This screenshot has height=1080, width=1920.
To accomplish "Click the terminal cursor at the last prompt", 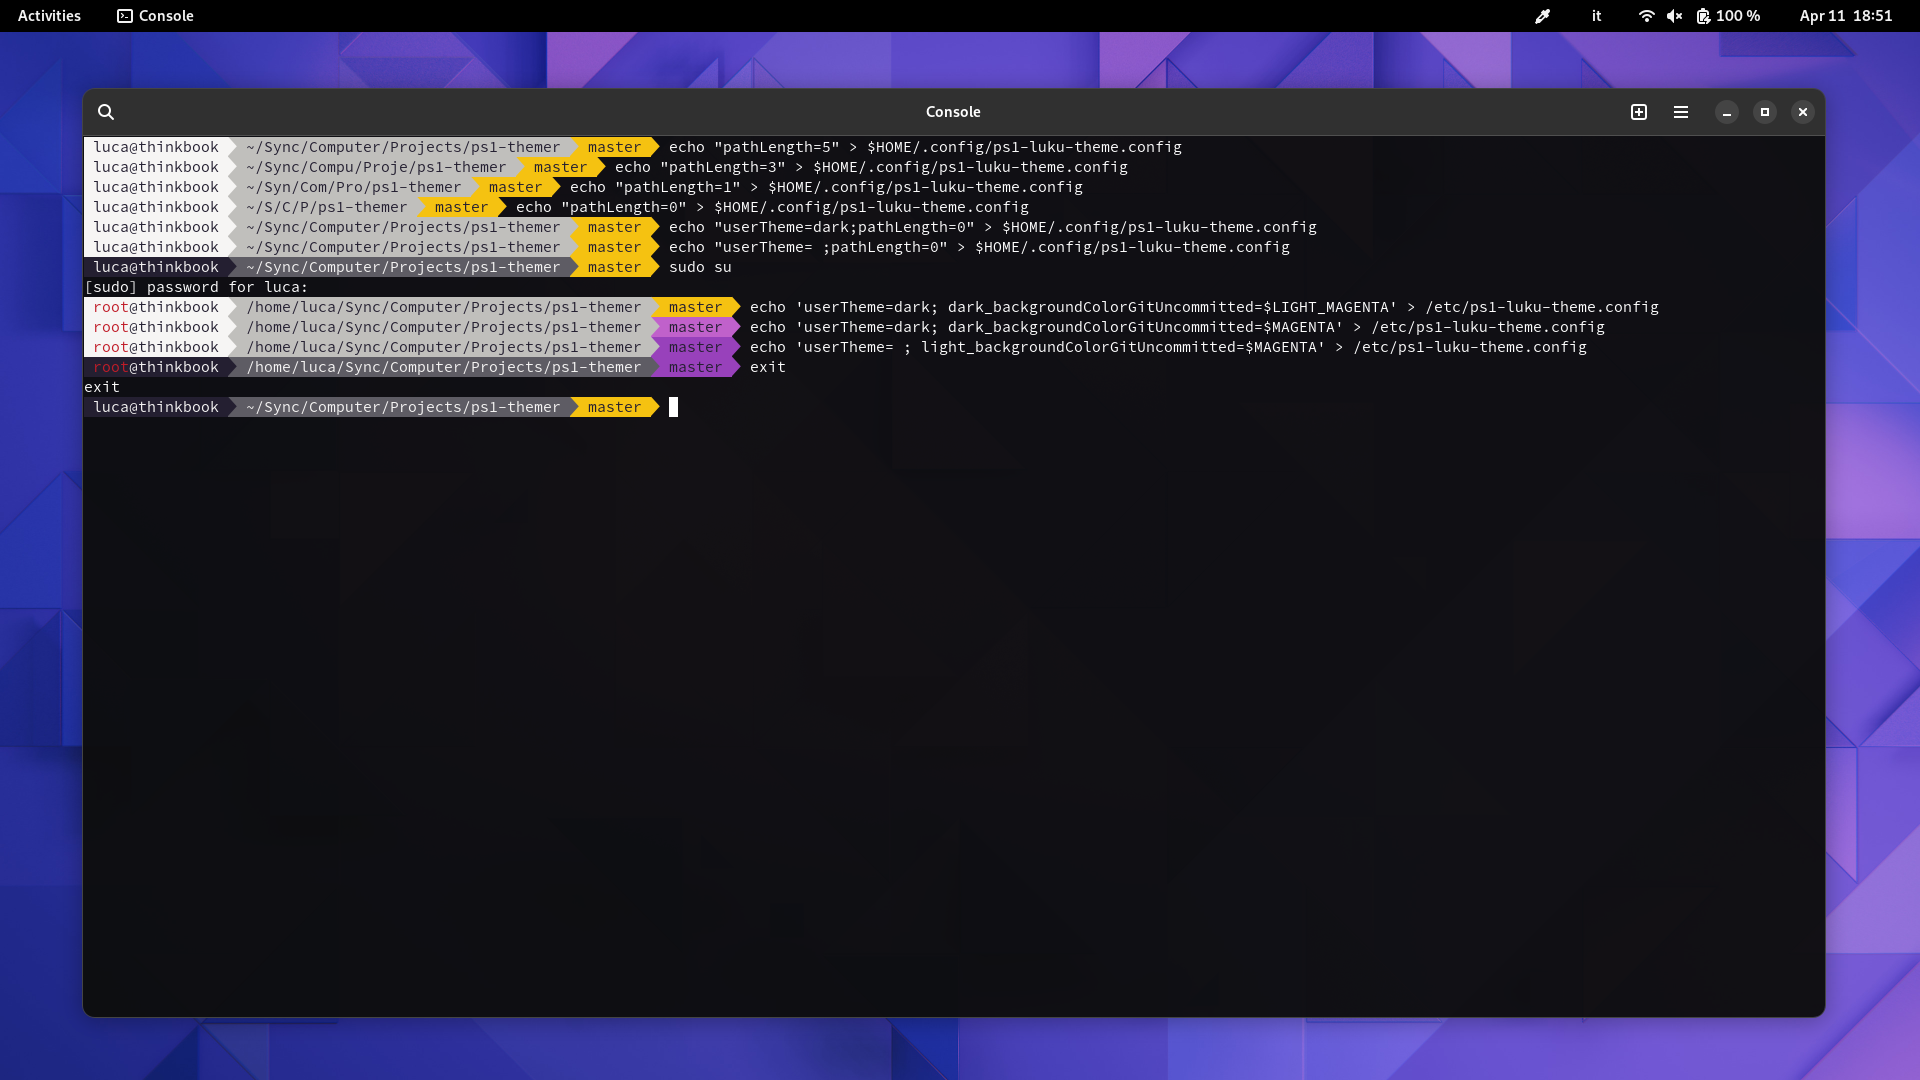I will 673,407.
